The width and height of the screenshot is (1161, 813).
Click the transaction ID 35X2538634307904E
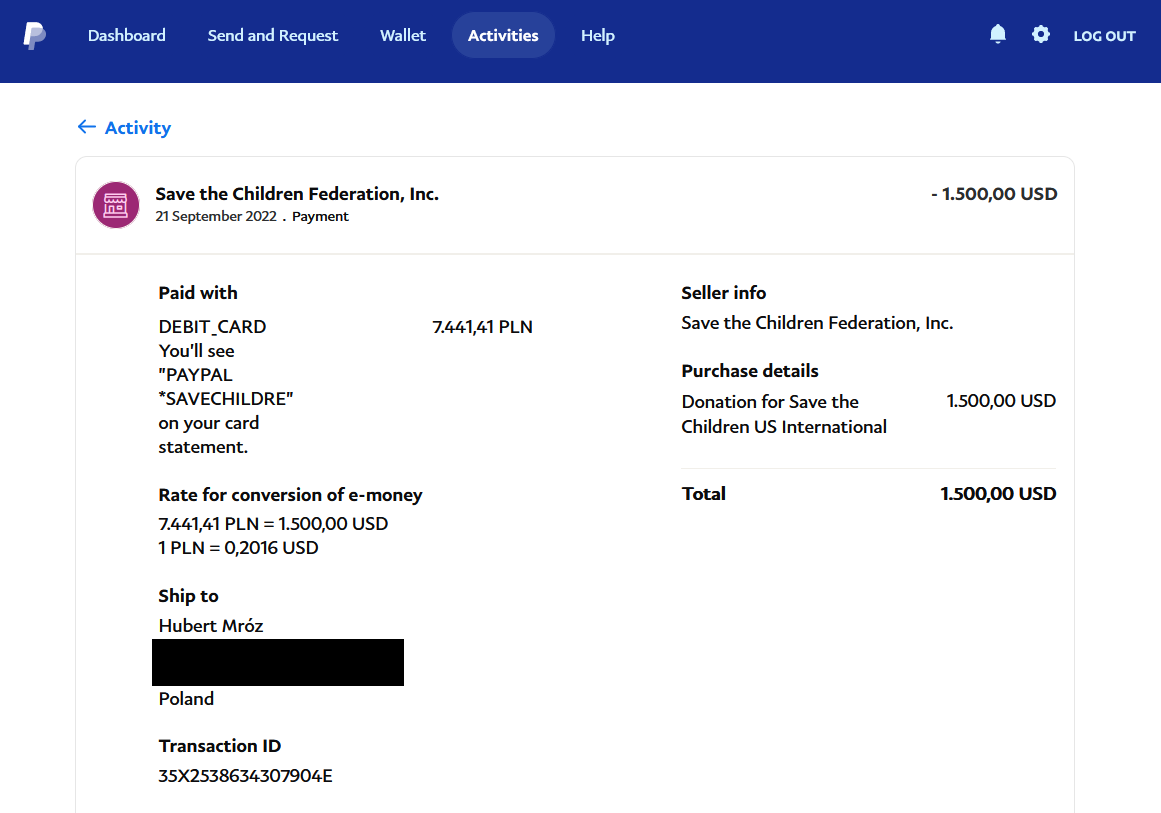tap(245, 776)
